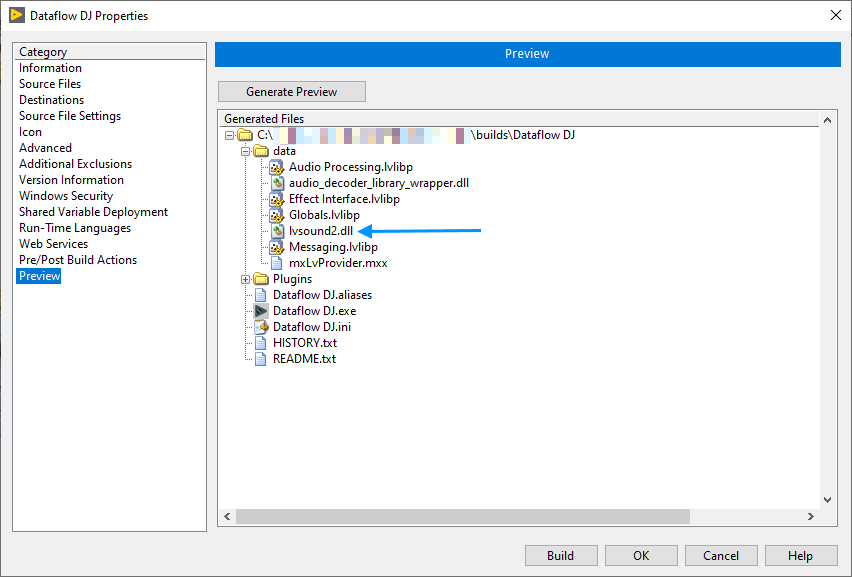The image size is (852, 577).
Task: Select the Audio Processing.lvlibp row text
Action: 351,167
